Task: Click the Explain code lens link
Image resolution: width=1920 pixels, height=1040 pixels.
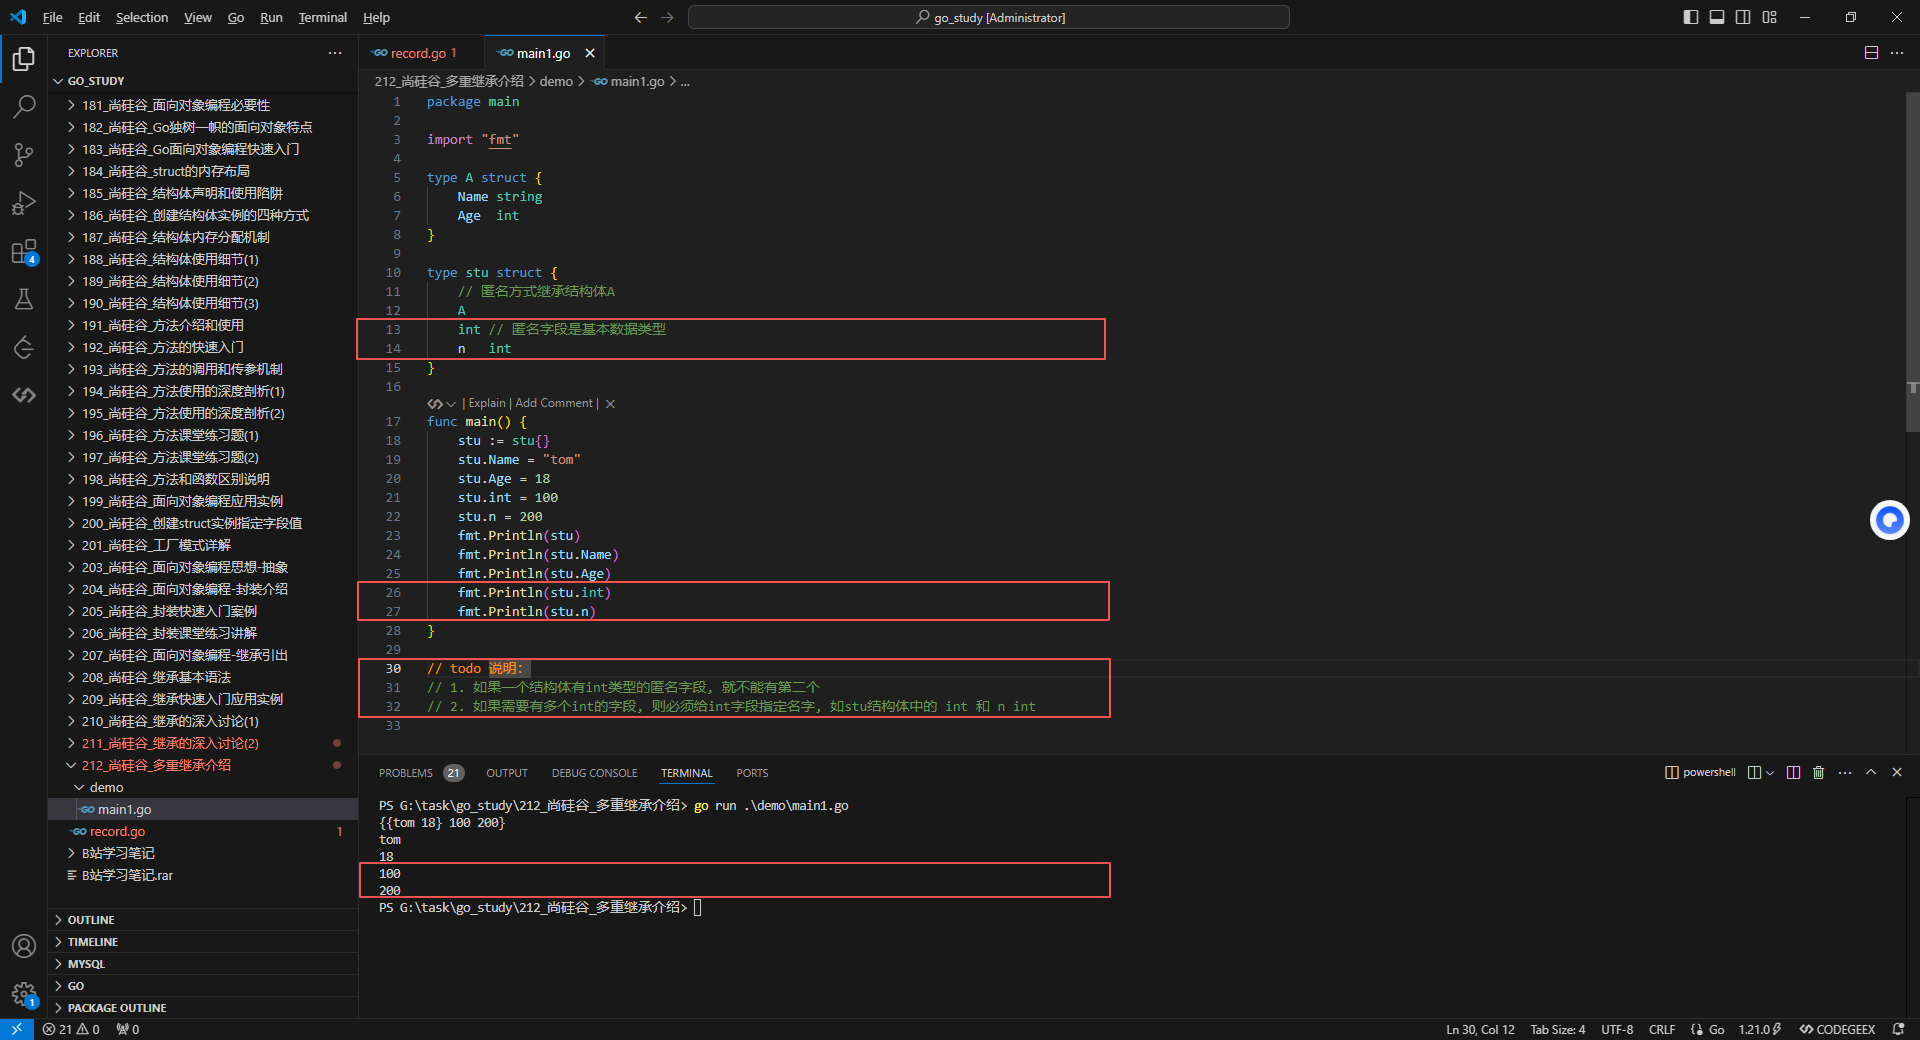Action: 487,404
